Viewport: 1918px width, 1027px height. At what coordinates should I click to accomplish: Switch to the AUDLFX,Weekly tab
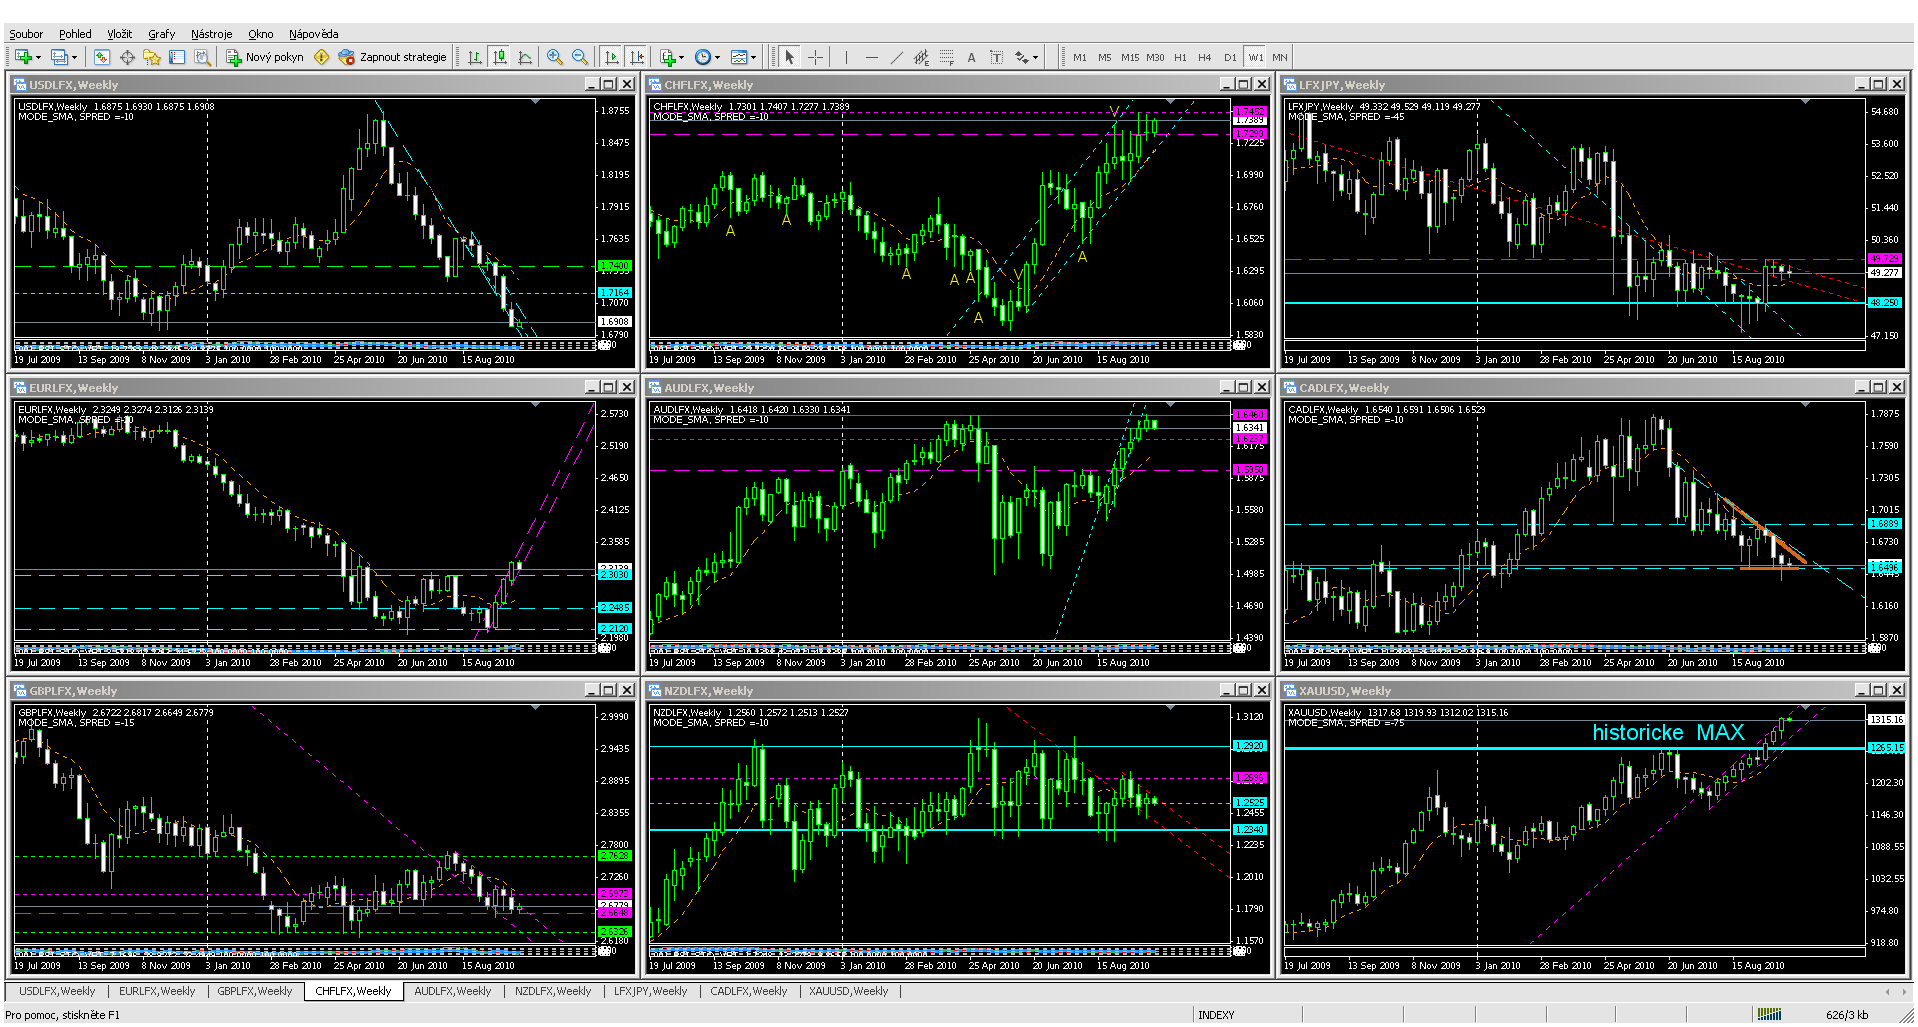point(453,991)
